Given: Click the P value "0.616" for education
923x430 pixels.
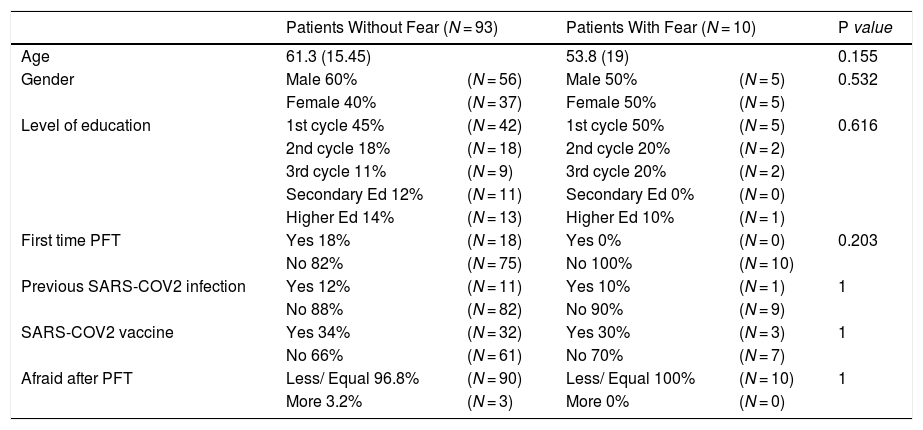Looking at the screenshot, I should [858, 125].
